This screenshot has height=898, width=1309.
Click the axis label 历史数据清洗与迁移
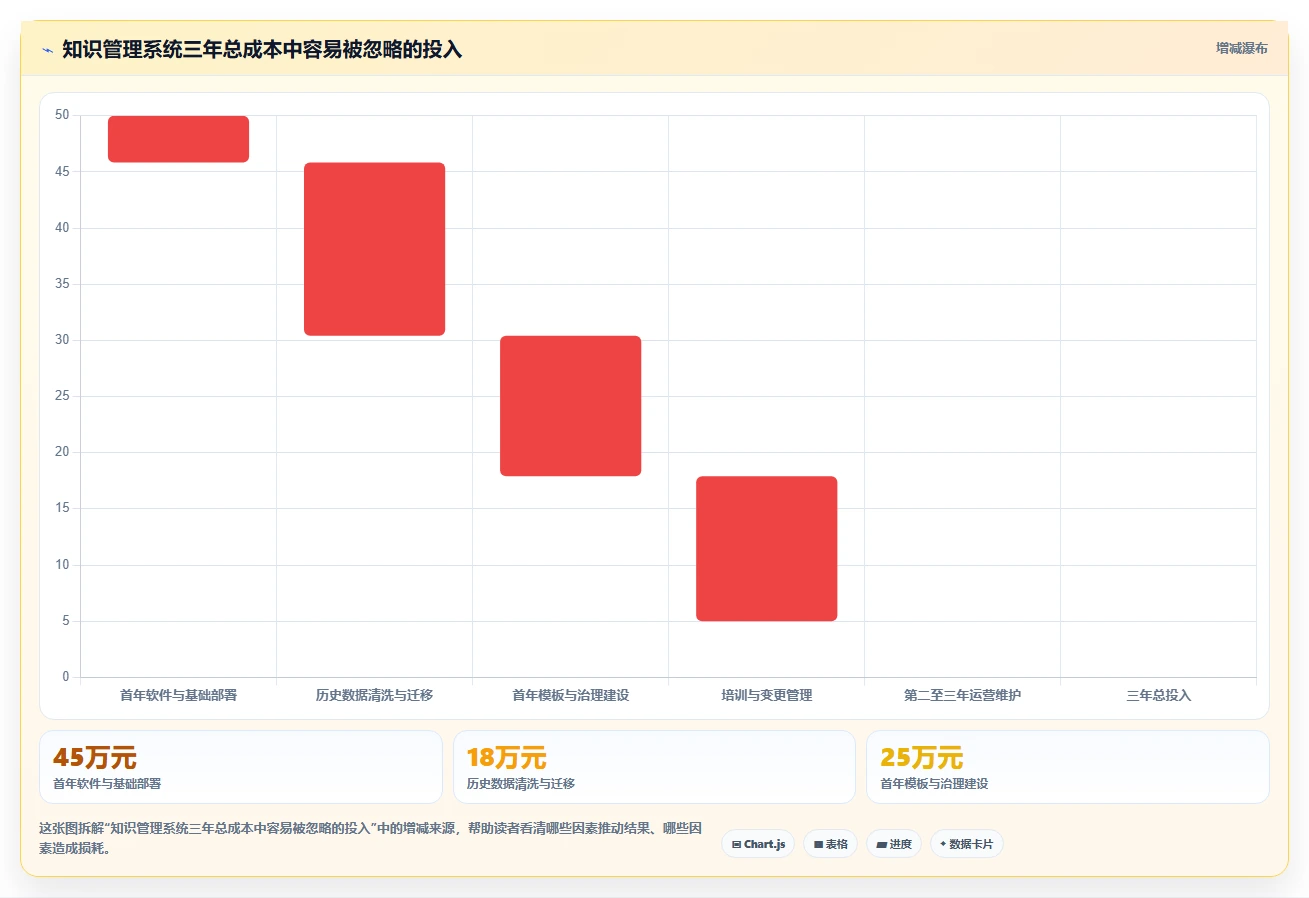pos(374,695)
